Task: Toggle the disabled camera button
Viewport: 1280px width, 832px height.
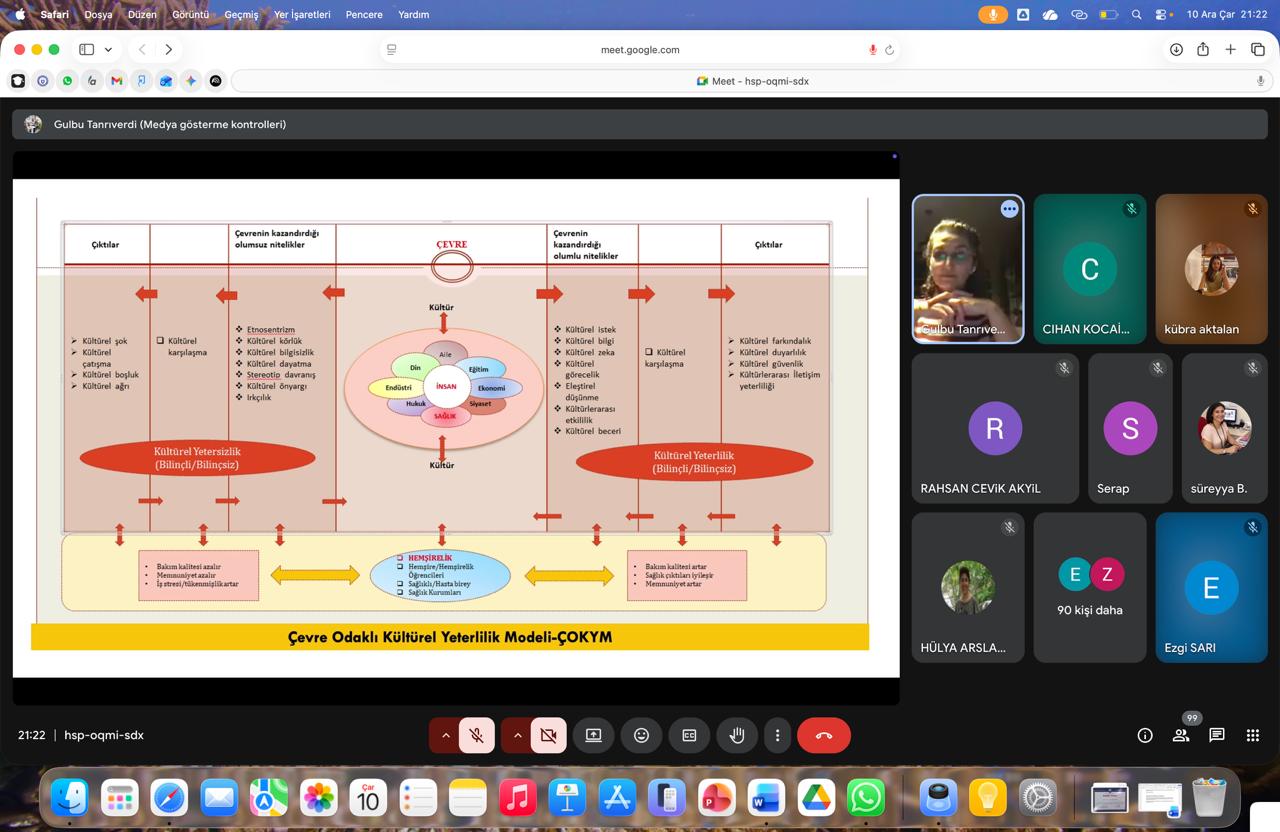Action: [x=548, y=735]
